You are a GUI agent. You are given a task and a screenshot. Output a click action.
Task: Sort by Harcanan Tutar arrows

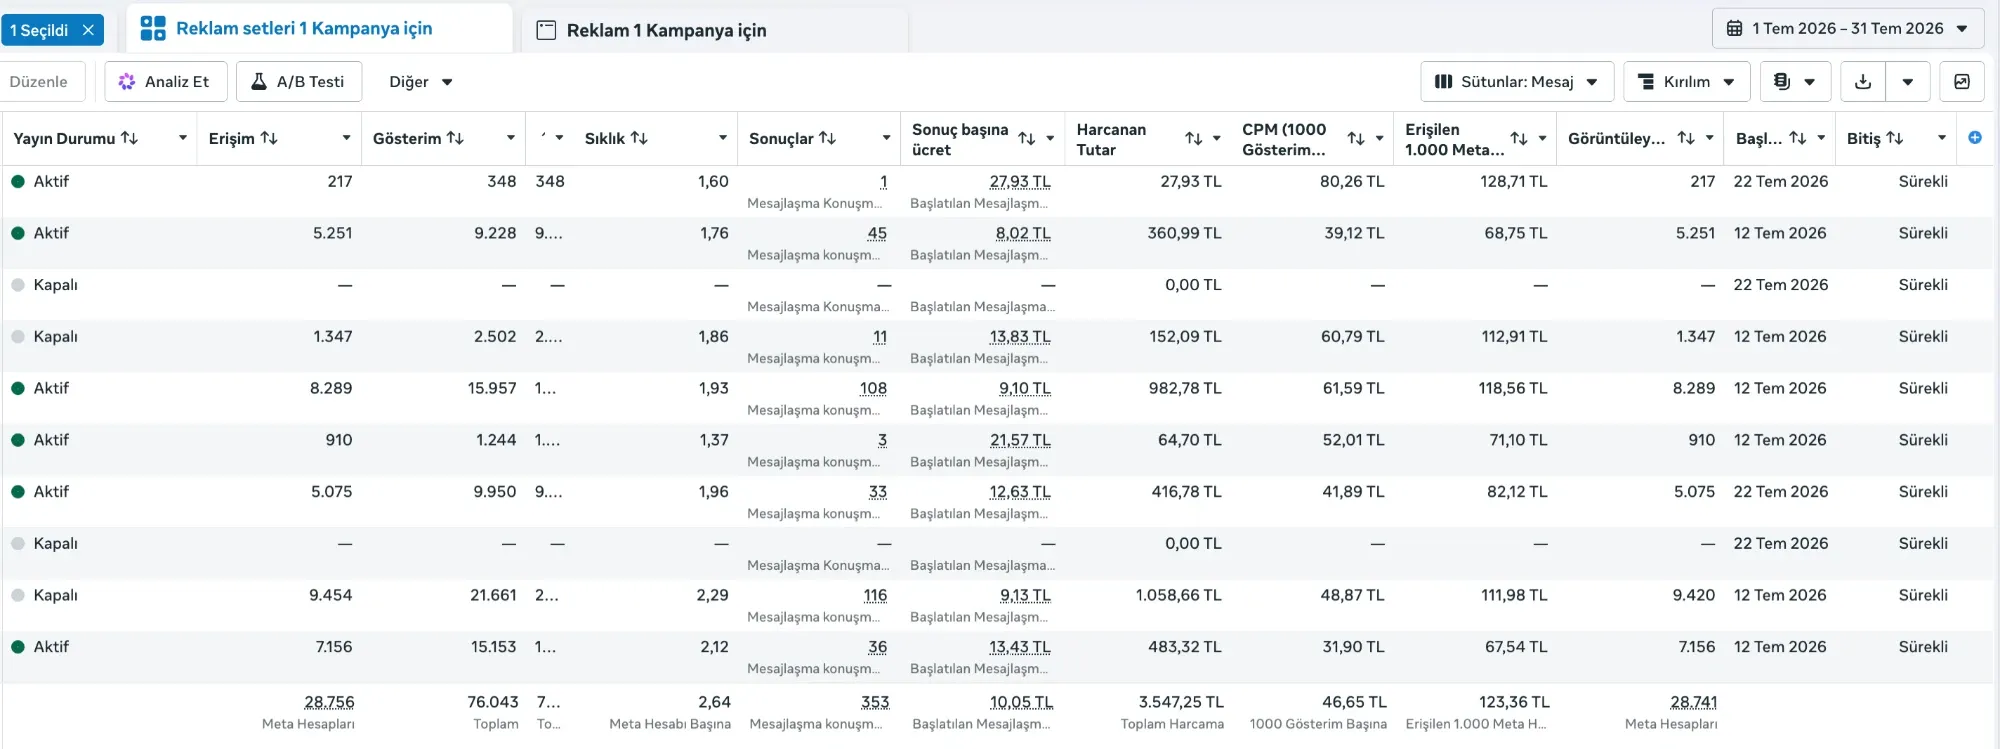[x=1193, y=139]
